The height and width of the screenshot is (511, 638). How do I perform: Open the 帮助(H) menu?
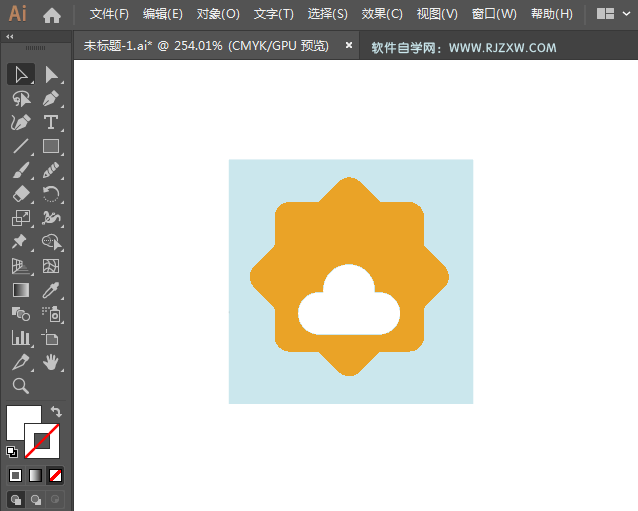coord(552,14)
